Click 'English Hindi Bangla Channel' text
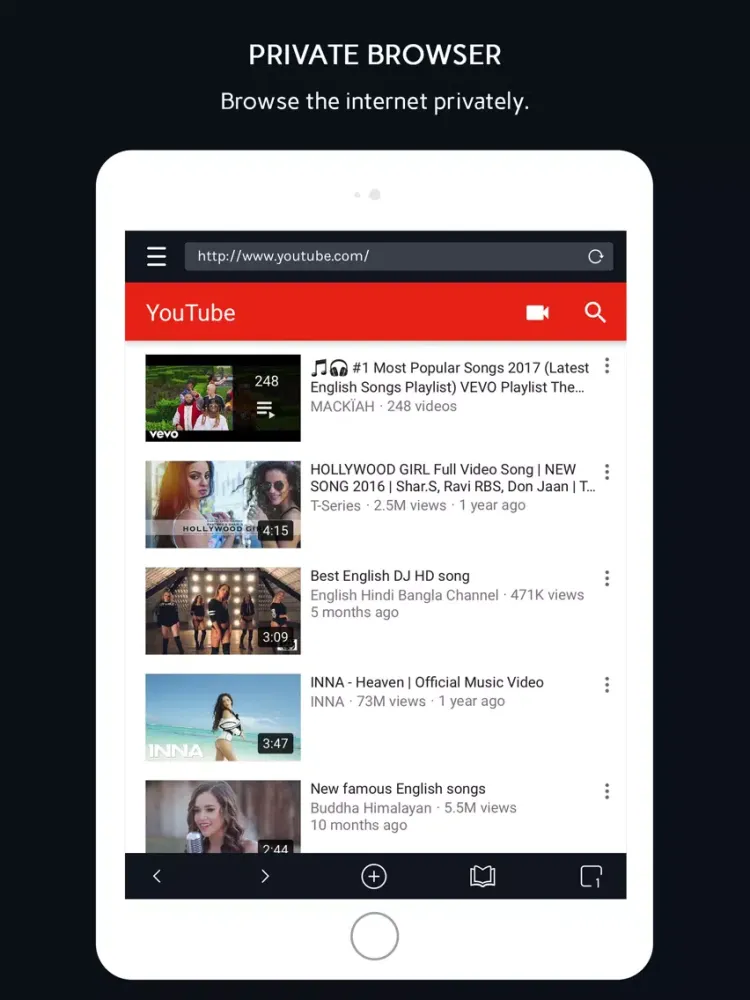This screenshot has height=1000, width=750. [404, 595]
